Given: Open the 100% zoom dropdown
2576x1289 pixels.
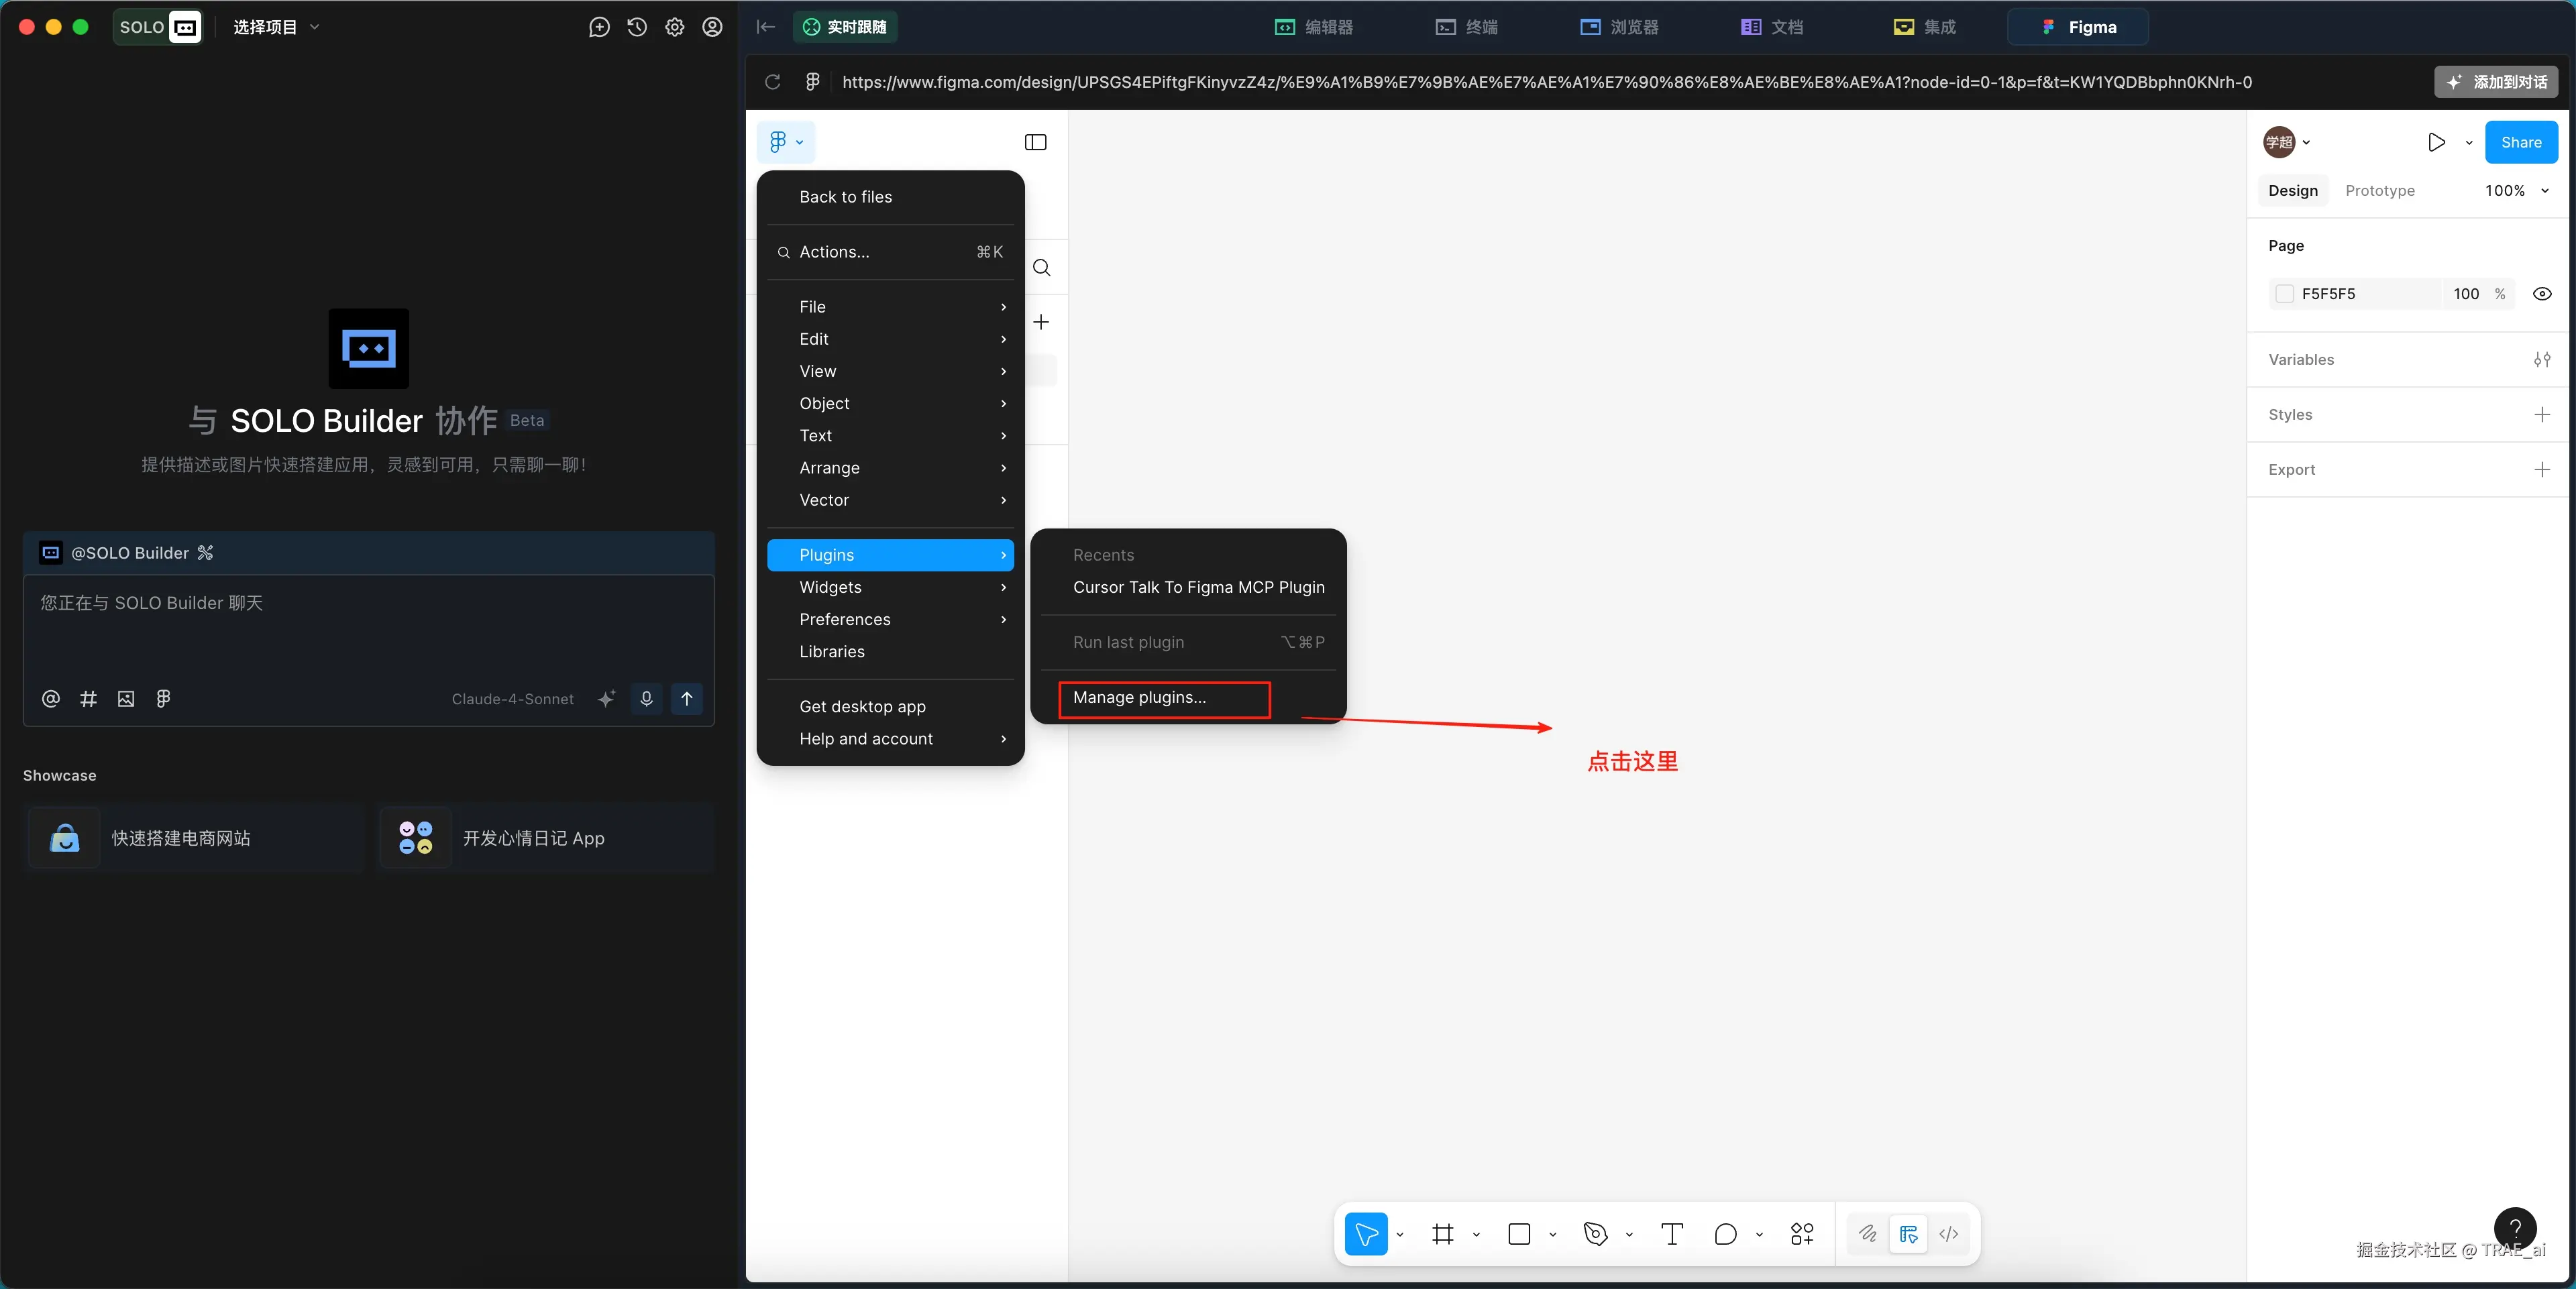Looking at the screenshot, I should 2516,191.
